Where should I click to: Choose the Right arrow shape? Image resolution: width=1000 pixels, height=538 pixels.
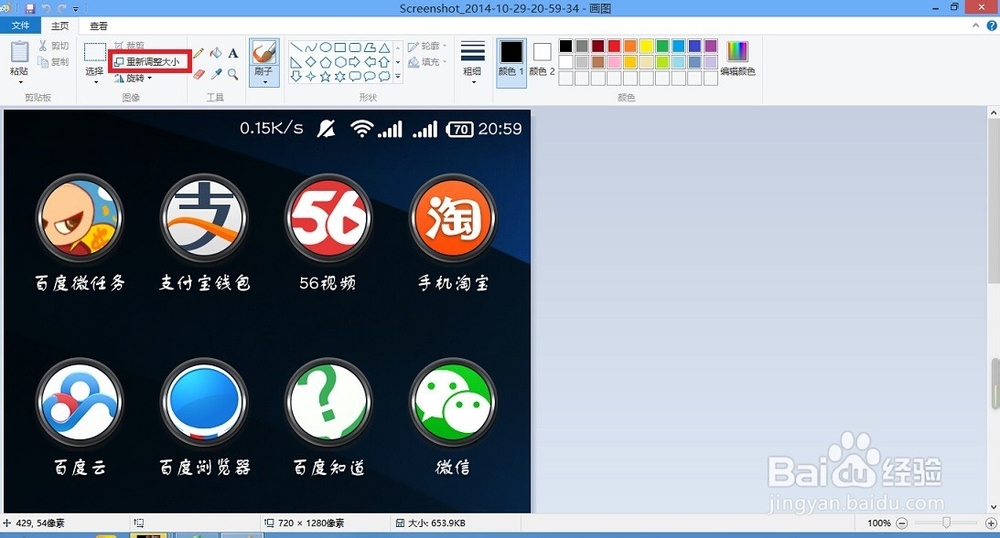point(355,62)
